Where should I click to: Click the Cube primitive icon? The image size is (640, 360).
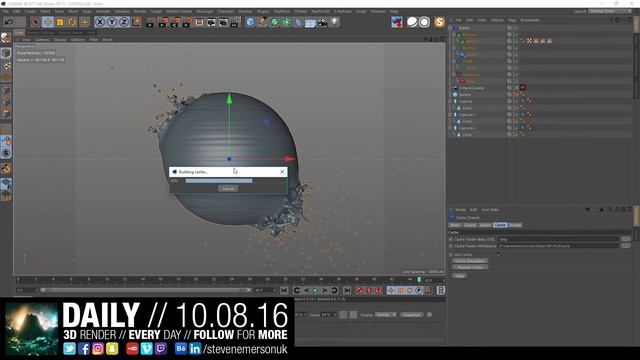pyautogui.click(x=251, y=22)
